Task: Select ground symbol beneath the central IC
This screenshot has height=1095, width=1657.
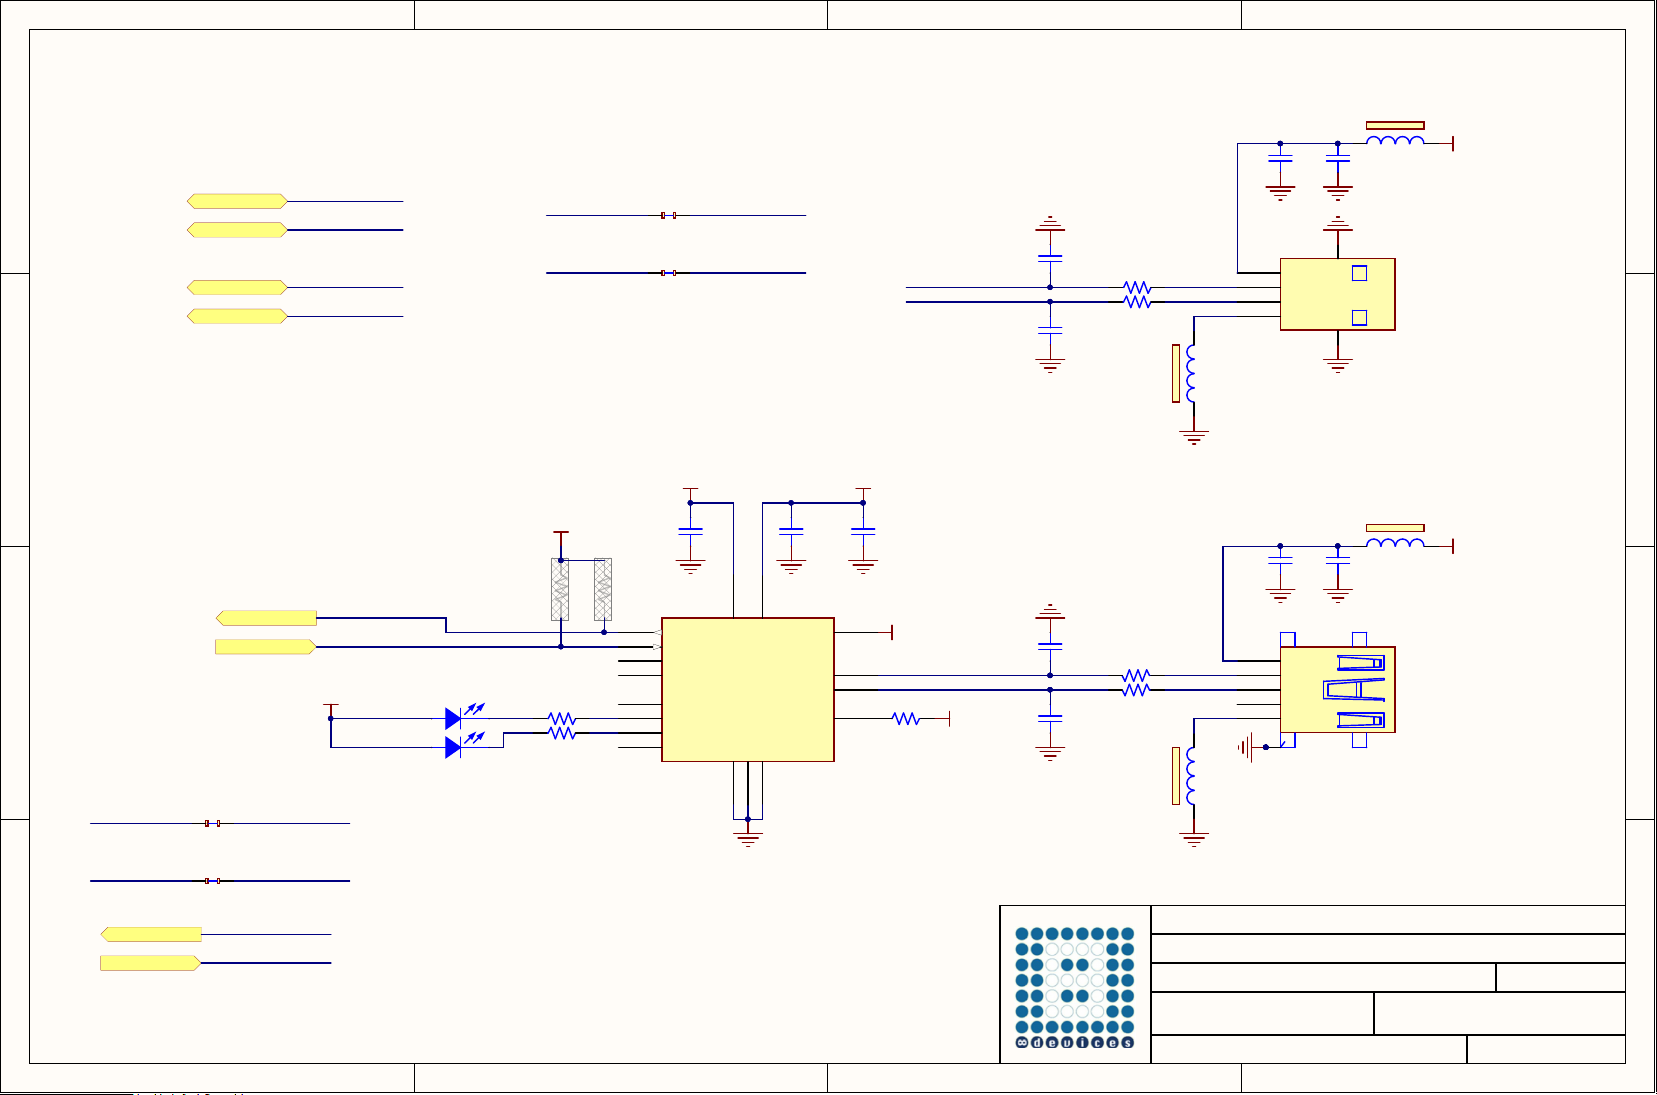Action: [x=747, y=837]
